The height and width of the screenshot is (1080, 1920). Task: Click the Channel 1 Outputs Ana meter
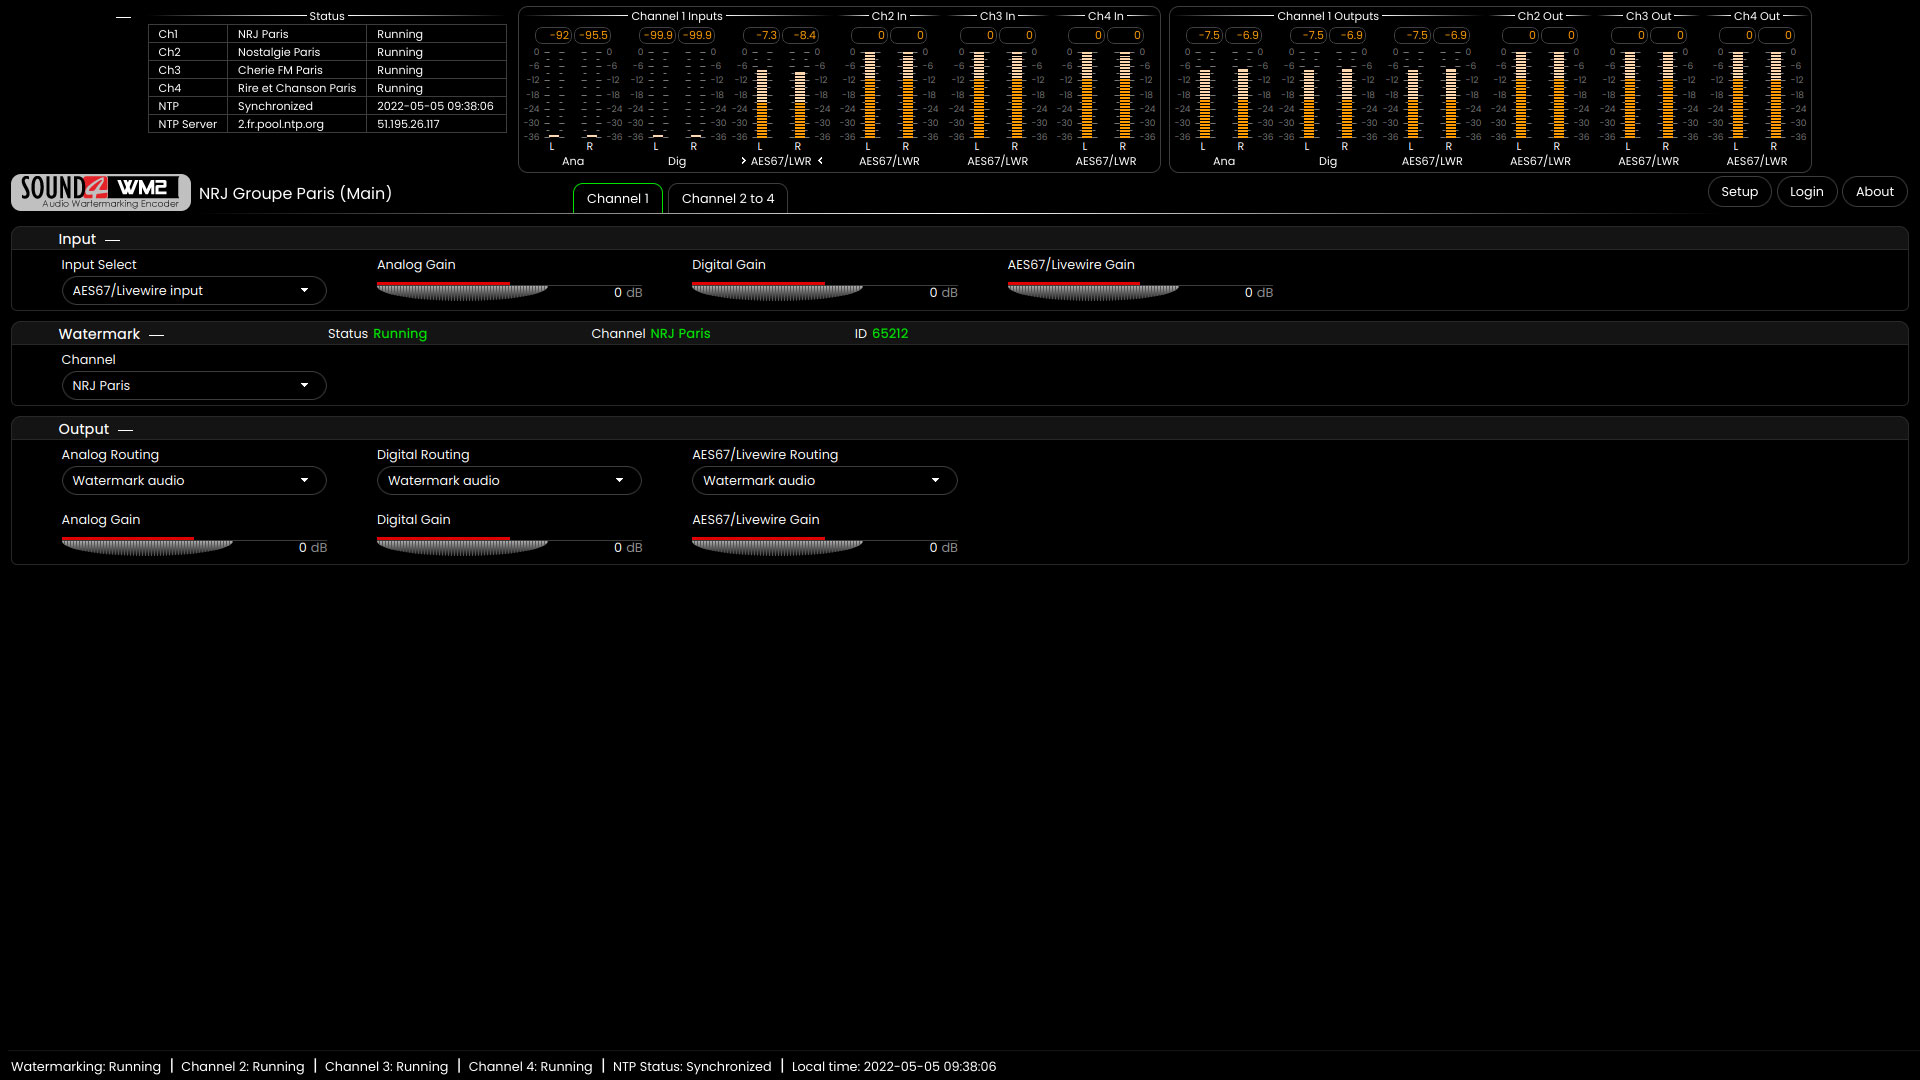pyautogui.click(x=1223, y=96)
